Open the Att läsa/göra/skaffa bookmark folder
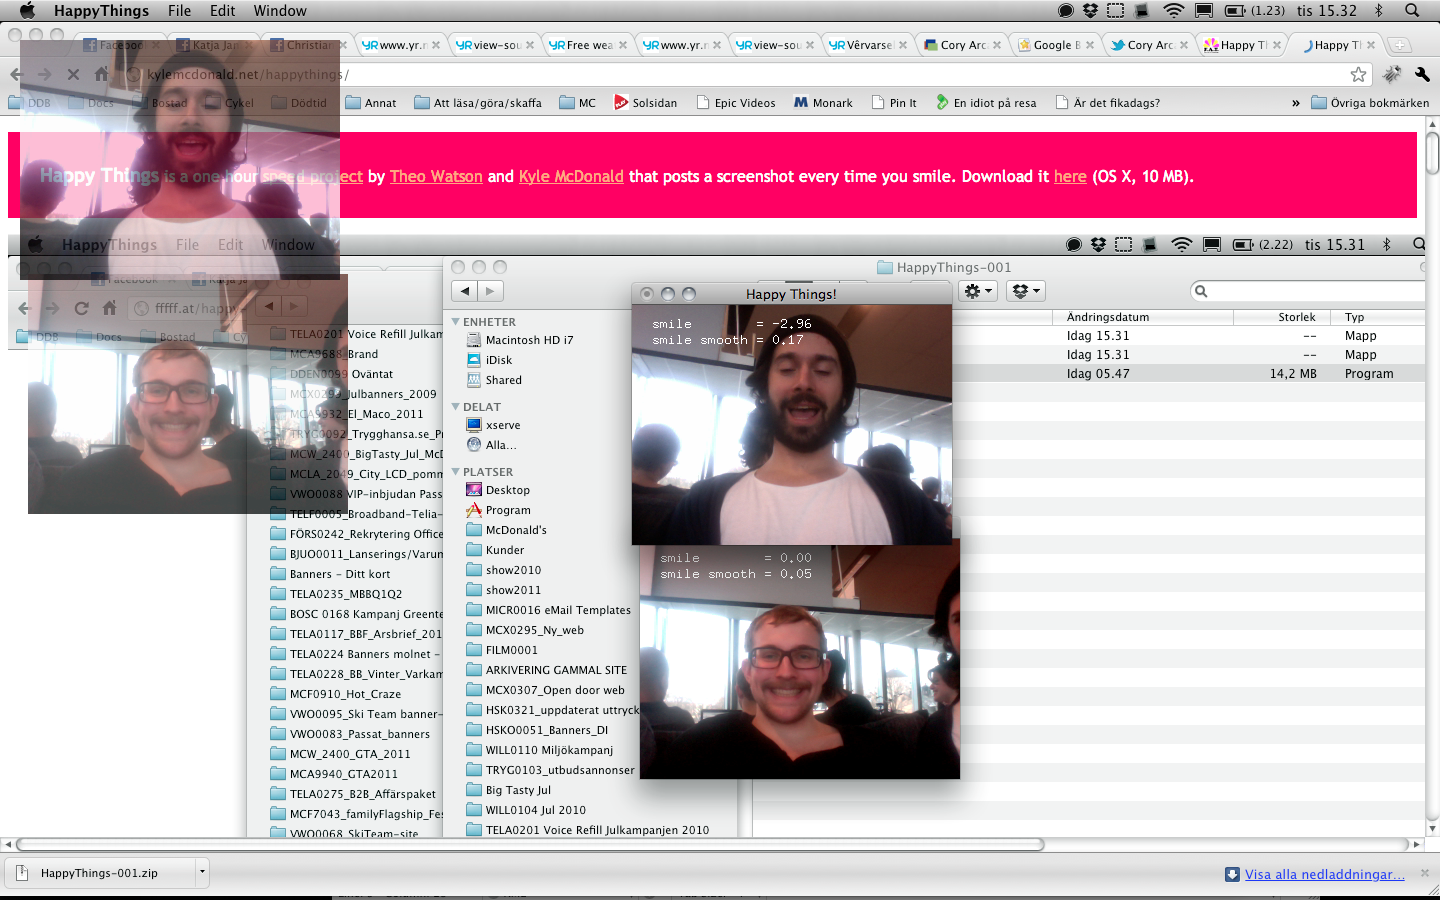1440x900 pixels. point(478,103)
